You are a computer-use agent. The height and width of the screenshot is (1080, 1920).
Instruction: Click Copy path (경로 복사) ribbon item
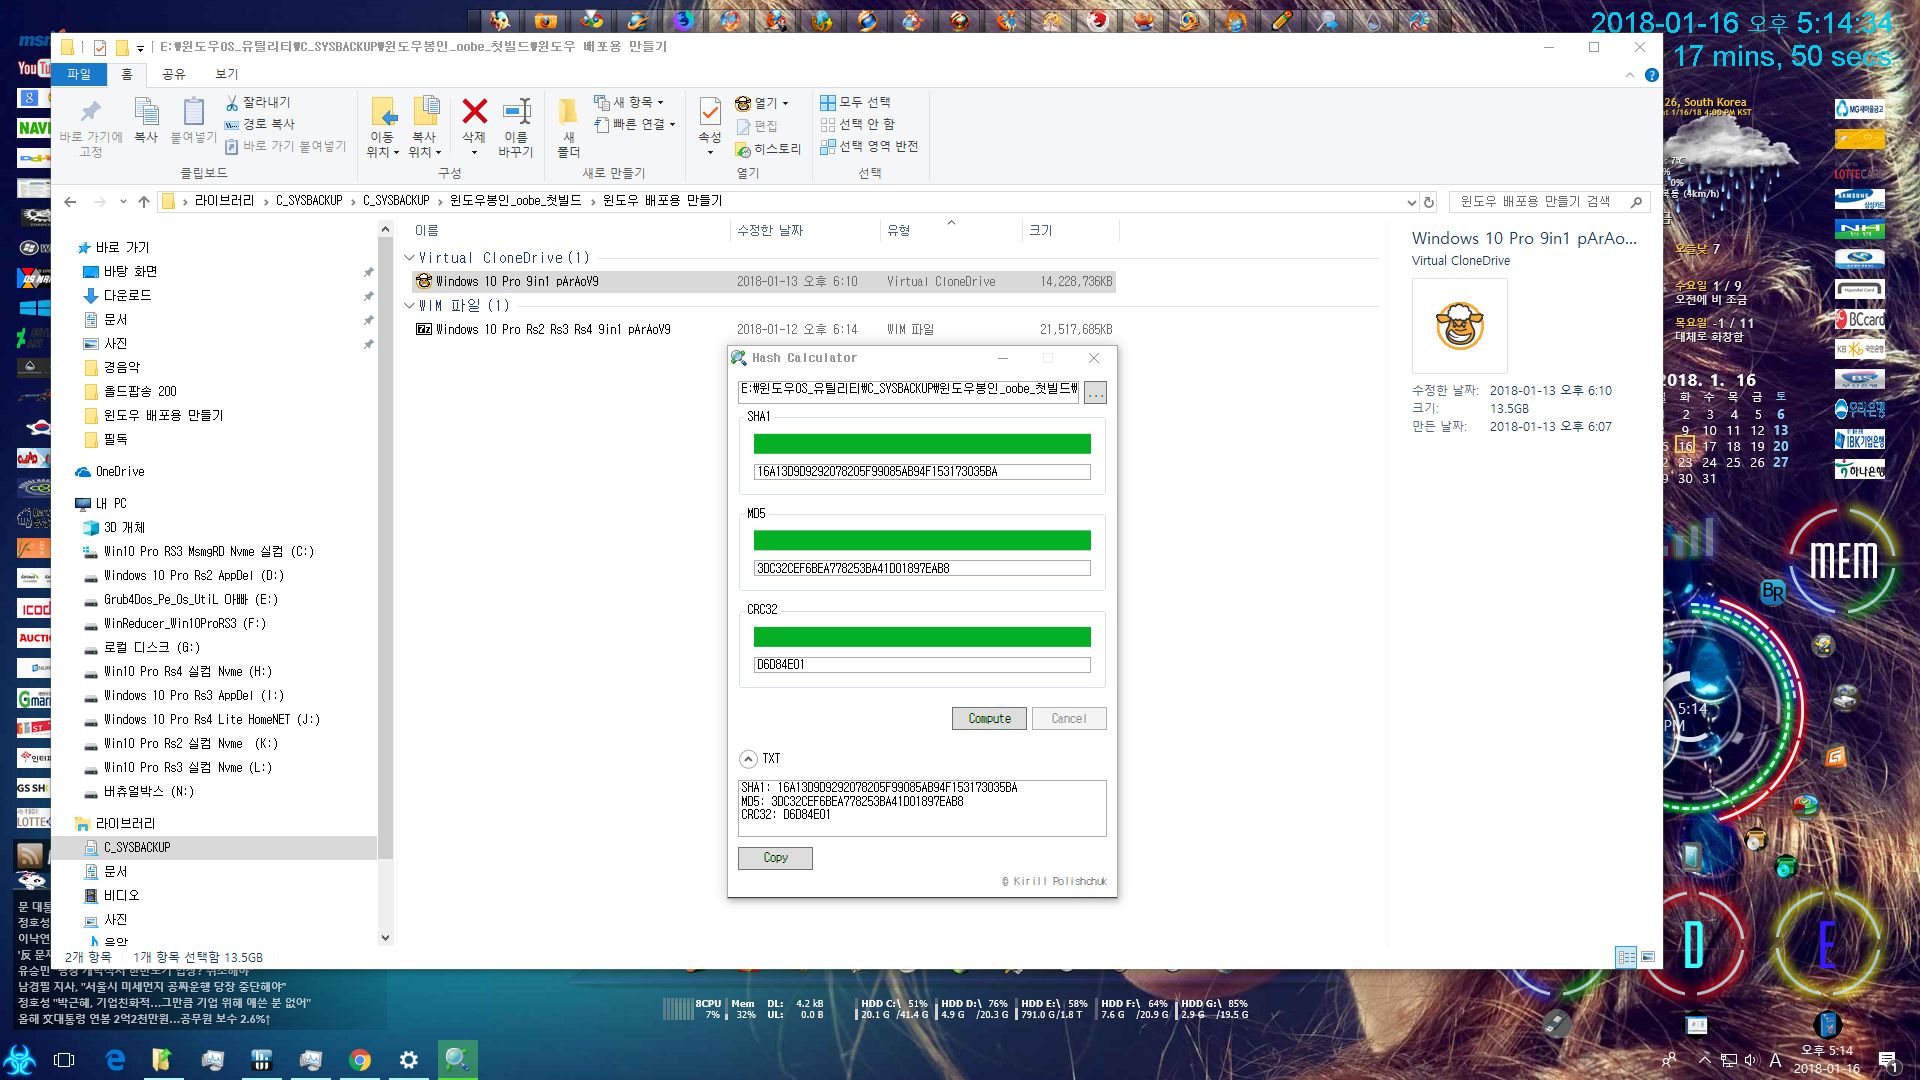pos(260,124)
